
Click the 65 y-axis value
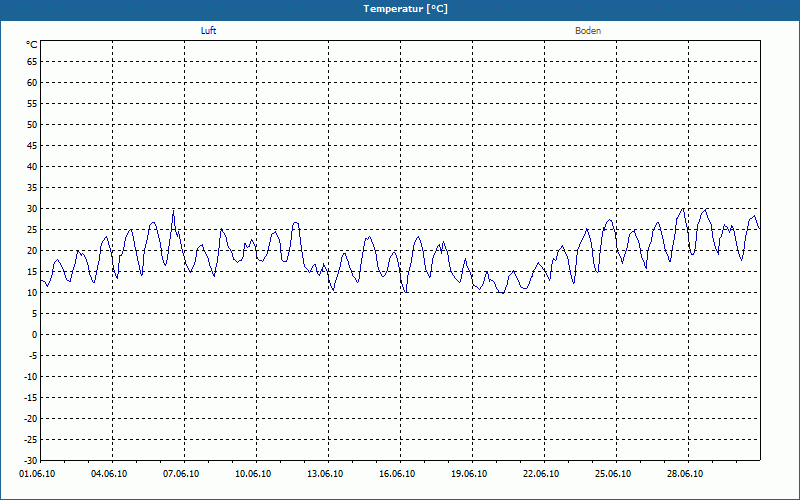[32, 62]
